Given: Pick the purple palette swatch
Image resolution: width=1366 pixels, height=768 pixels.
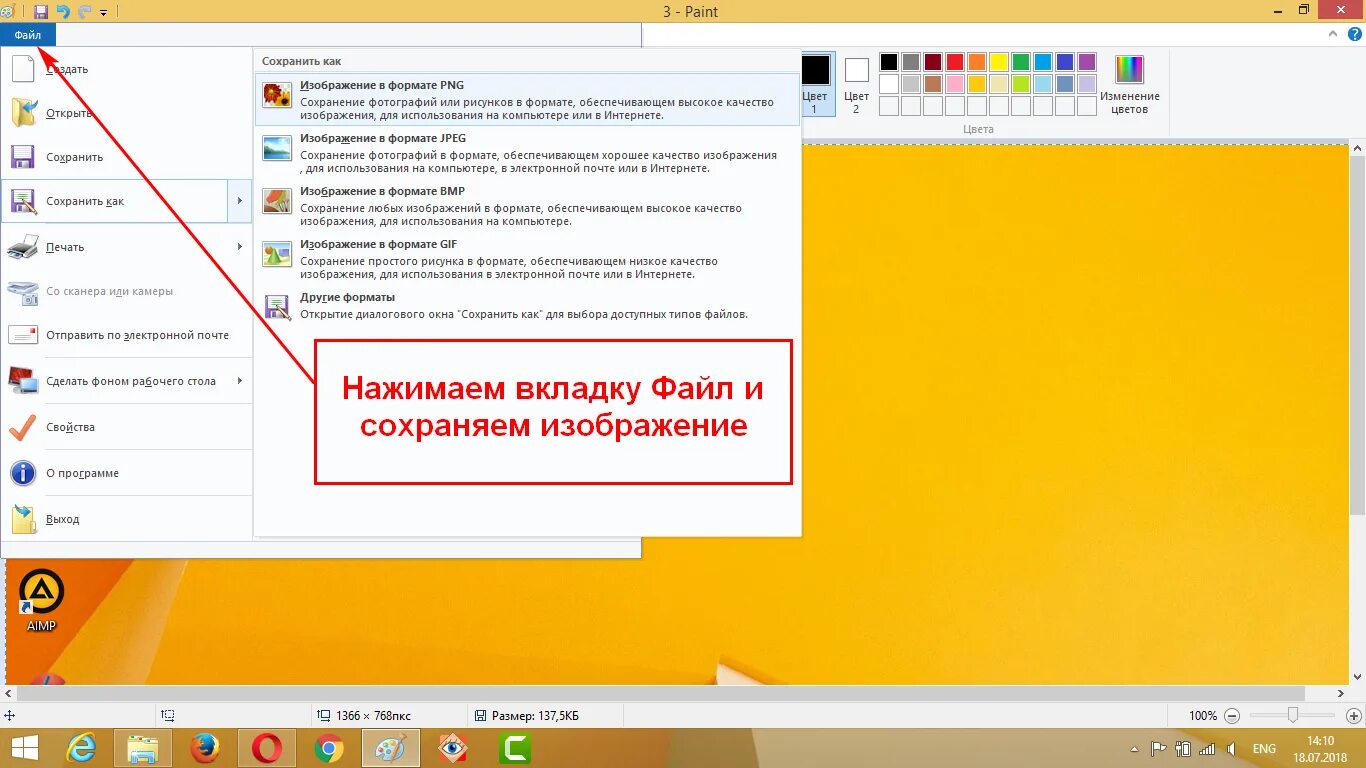Looking at the screenshot, I should 1087,62.
